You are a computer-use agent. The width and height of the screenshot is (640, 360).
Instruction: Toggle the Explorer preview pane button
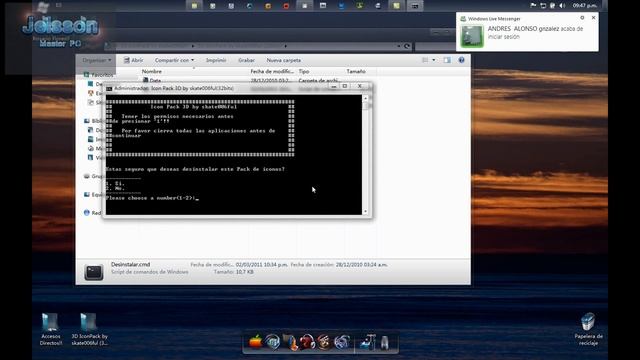click(447, 60)
